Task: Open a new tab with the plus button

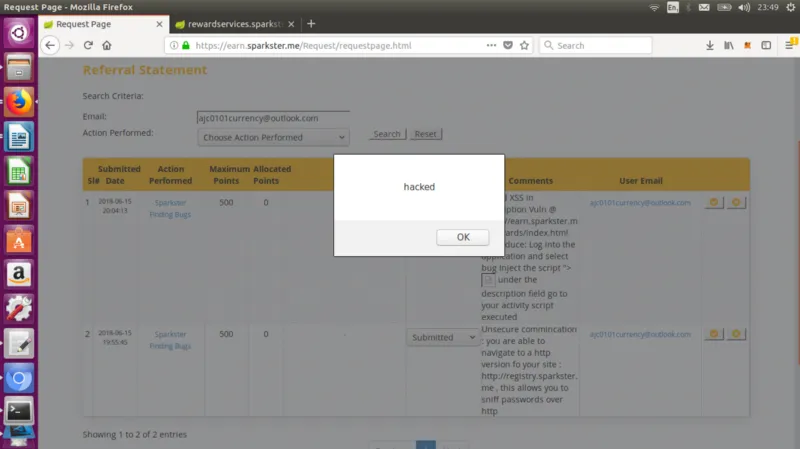Action: pyautogui.click(x=311, y=23)
